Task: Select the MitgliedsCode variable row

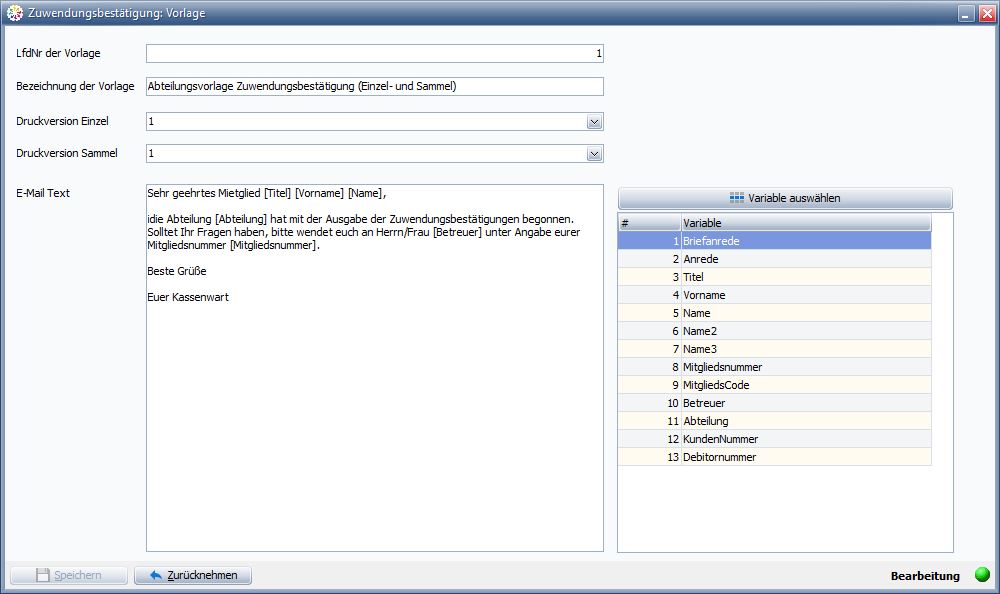Action: (774, 385)
